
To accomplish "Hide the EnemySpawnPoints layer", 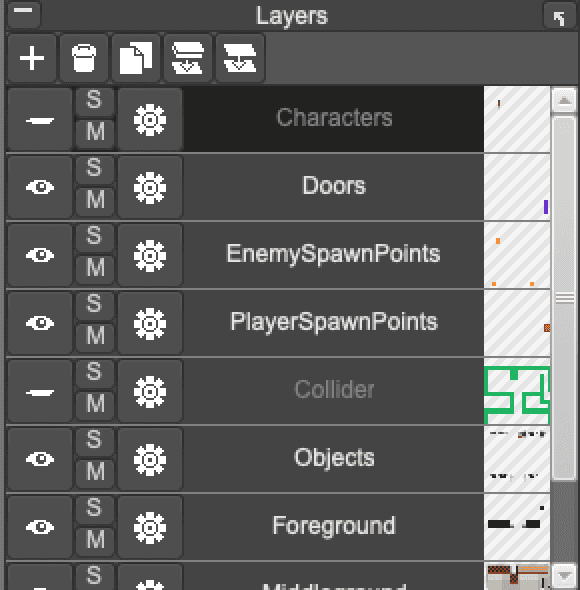I will (x=40, y=255).
